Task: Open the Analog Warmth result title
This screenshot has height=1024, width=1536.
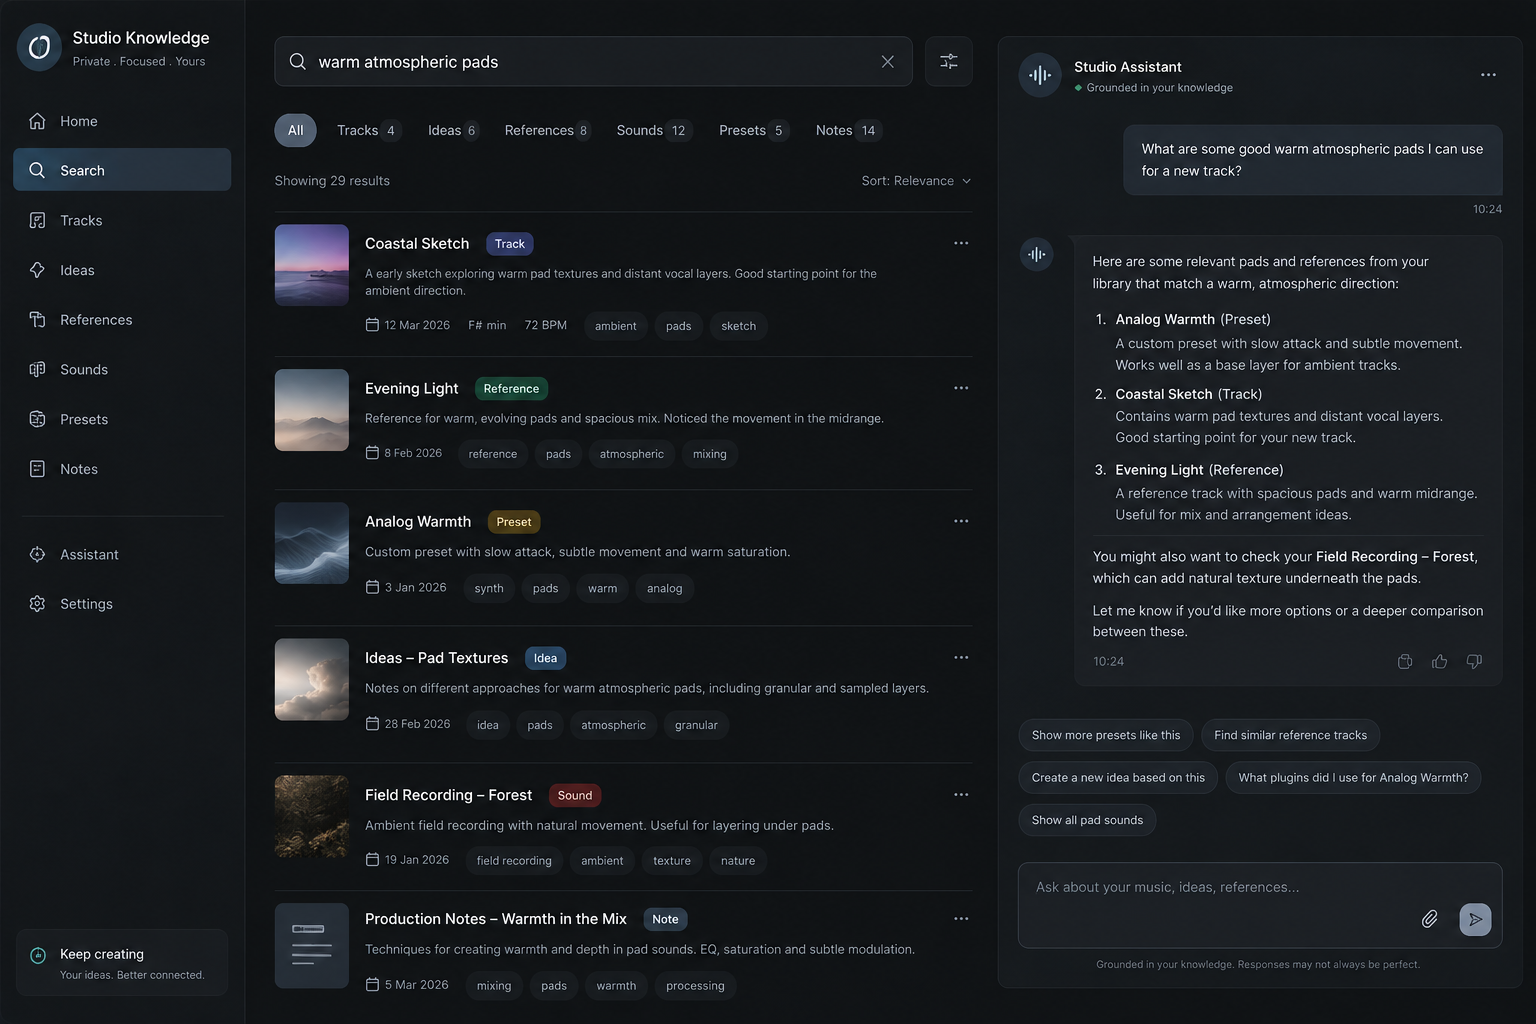Action: pos(418,522)
